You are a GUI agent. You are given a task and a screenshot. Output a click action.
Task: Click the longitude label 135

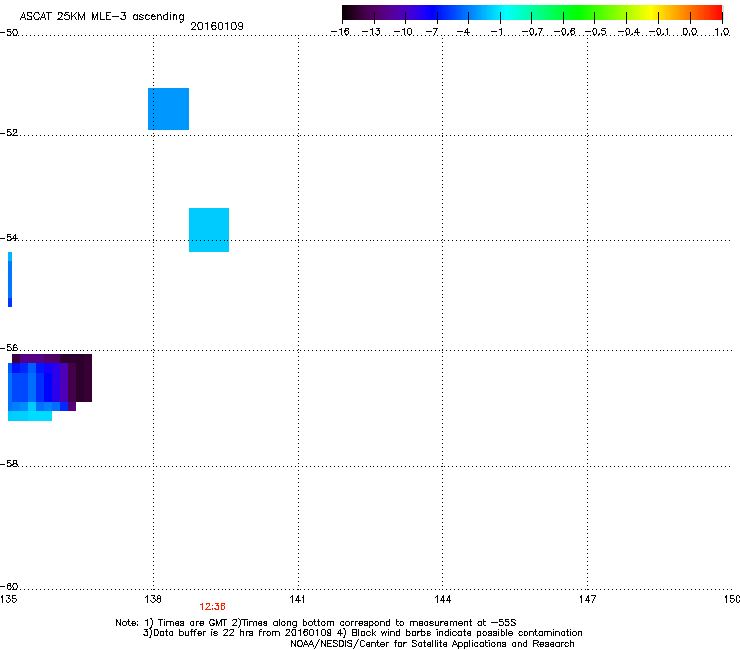point(8,599)
